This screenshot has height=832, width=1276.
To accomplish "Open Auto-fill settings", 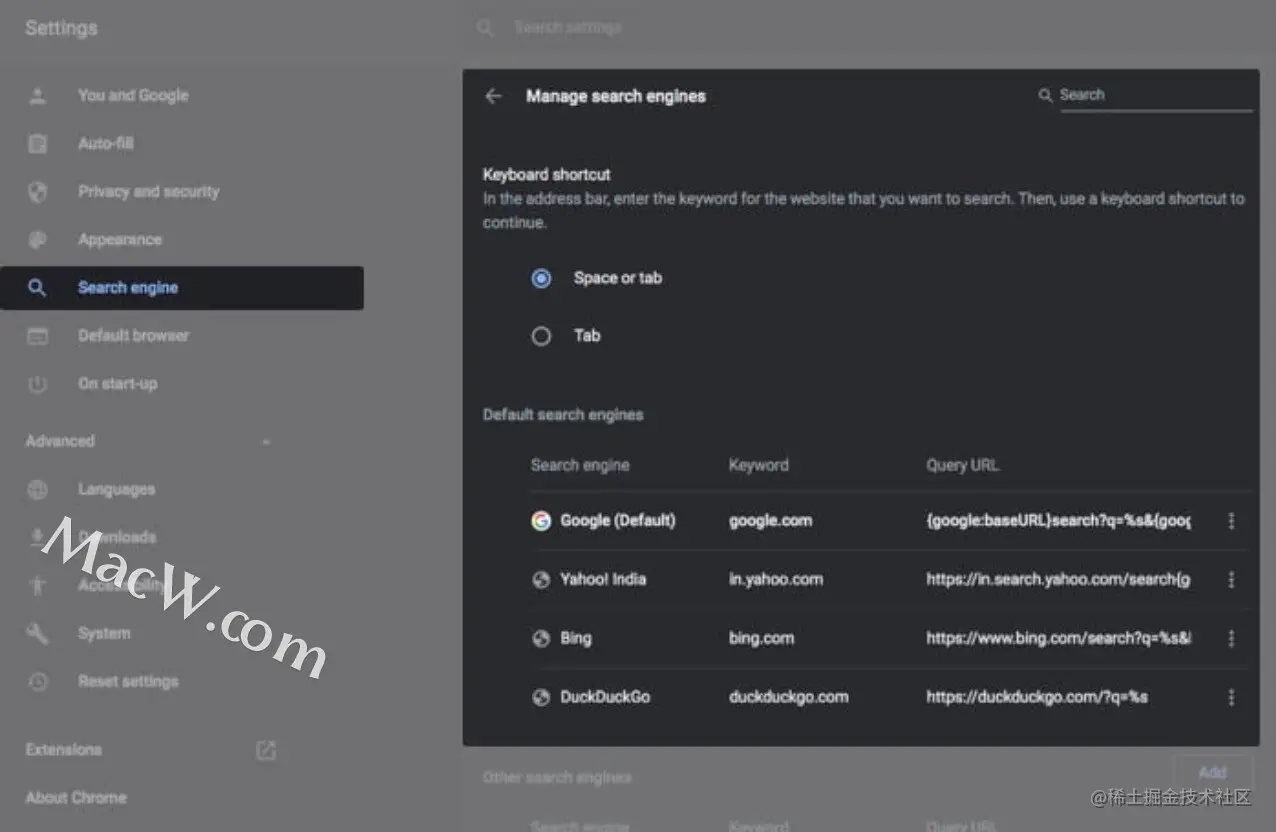I will click(x=106, y=144).
